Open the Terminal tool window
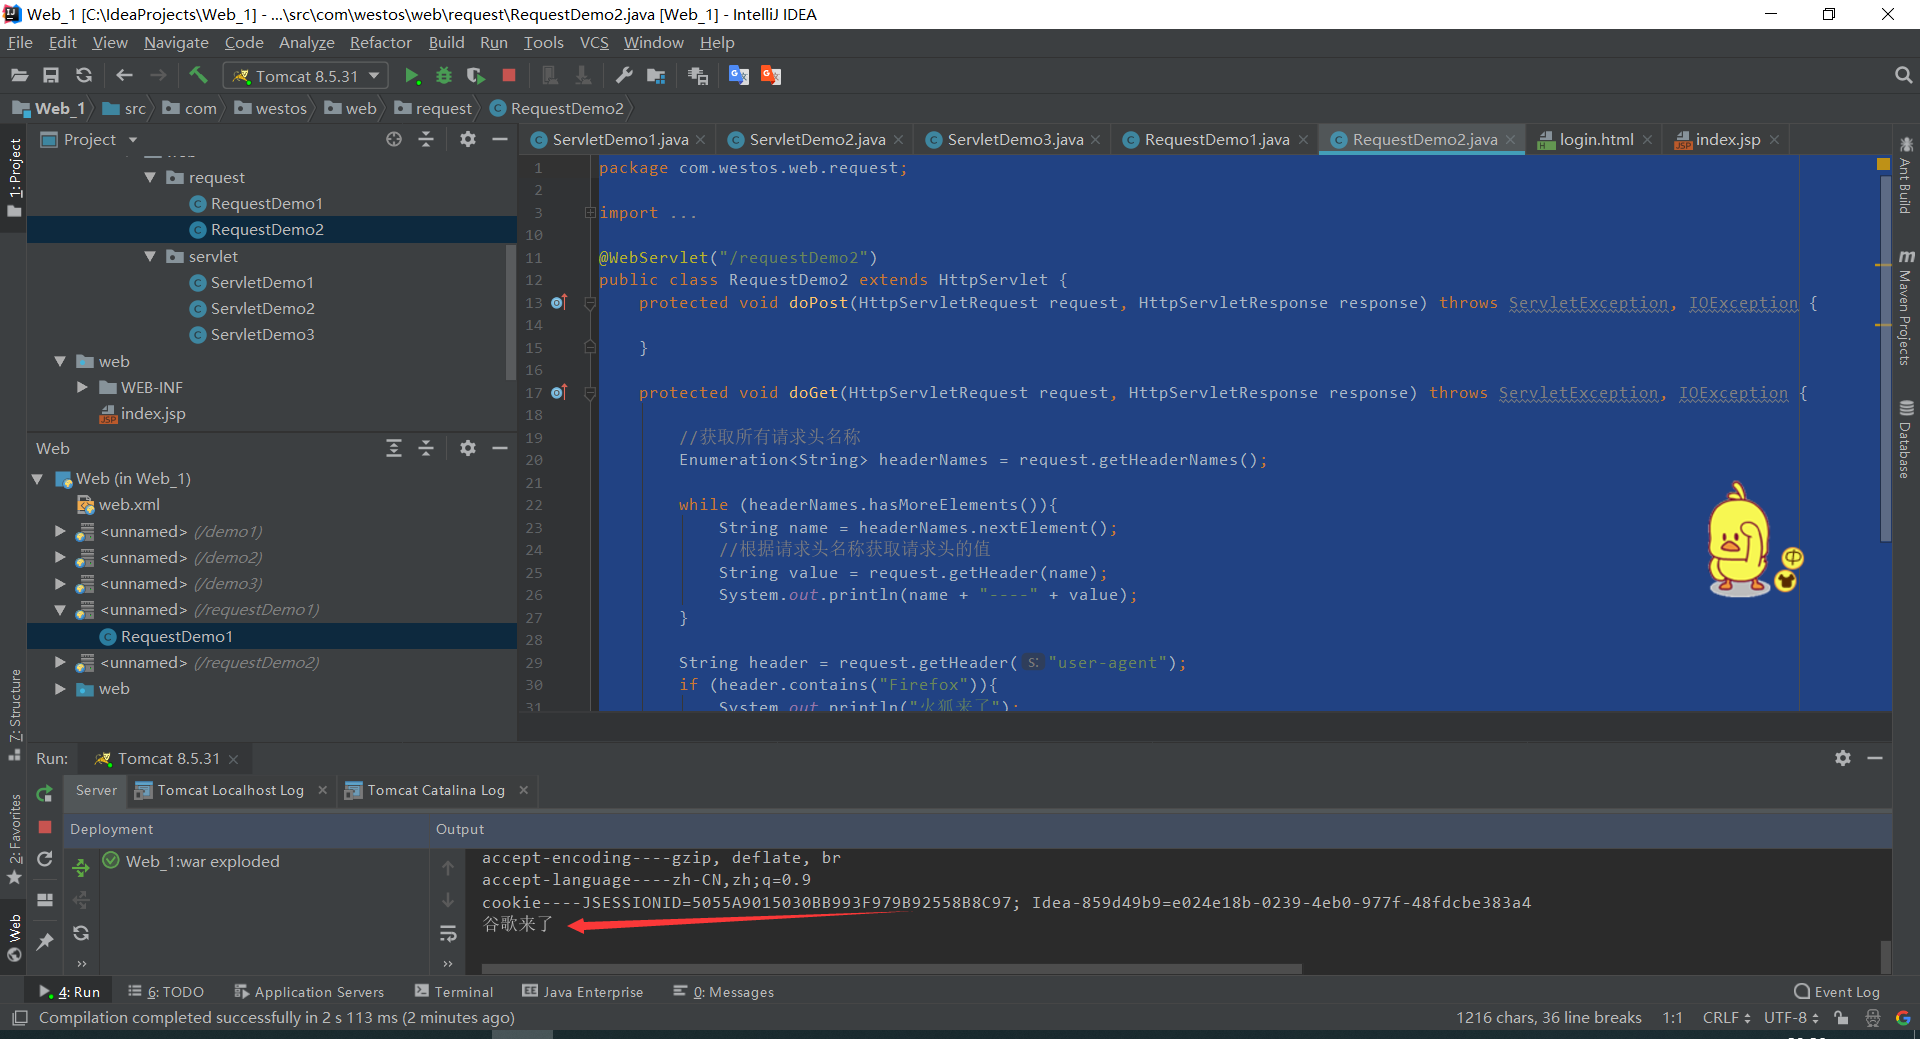Screen dimensions: 1920x1039 click(454, 991)
